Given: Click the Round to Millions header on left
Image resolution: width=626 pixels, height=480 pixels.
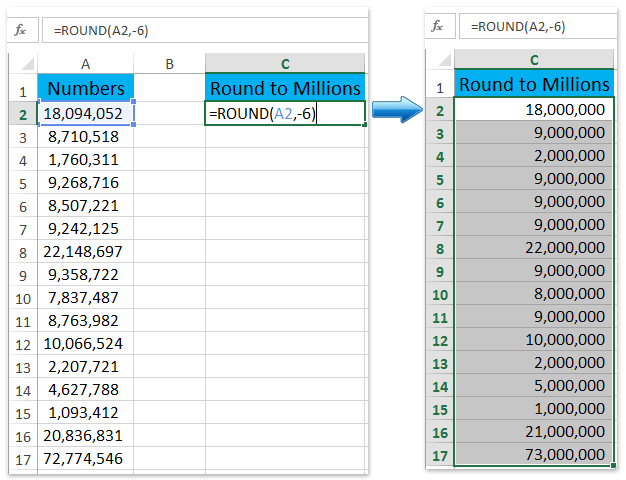Looking at the screenshot, I should coord(285,88).
